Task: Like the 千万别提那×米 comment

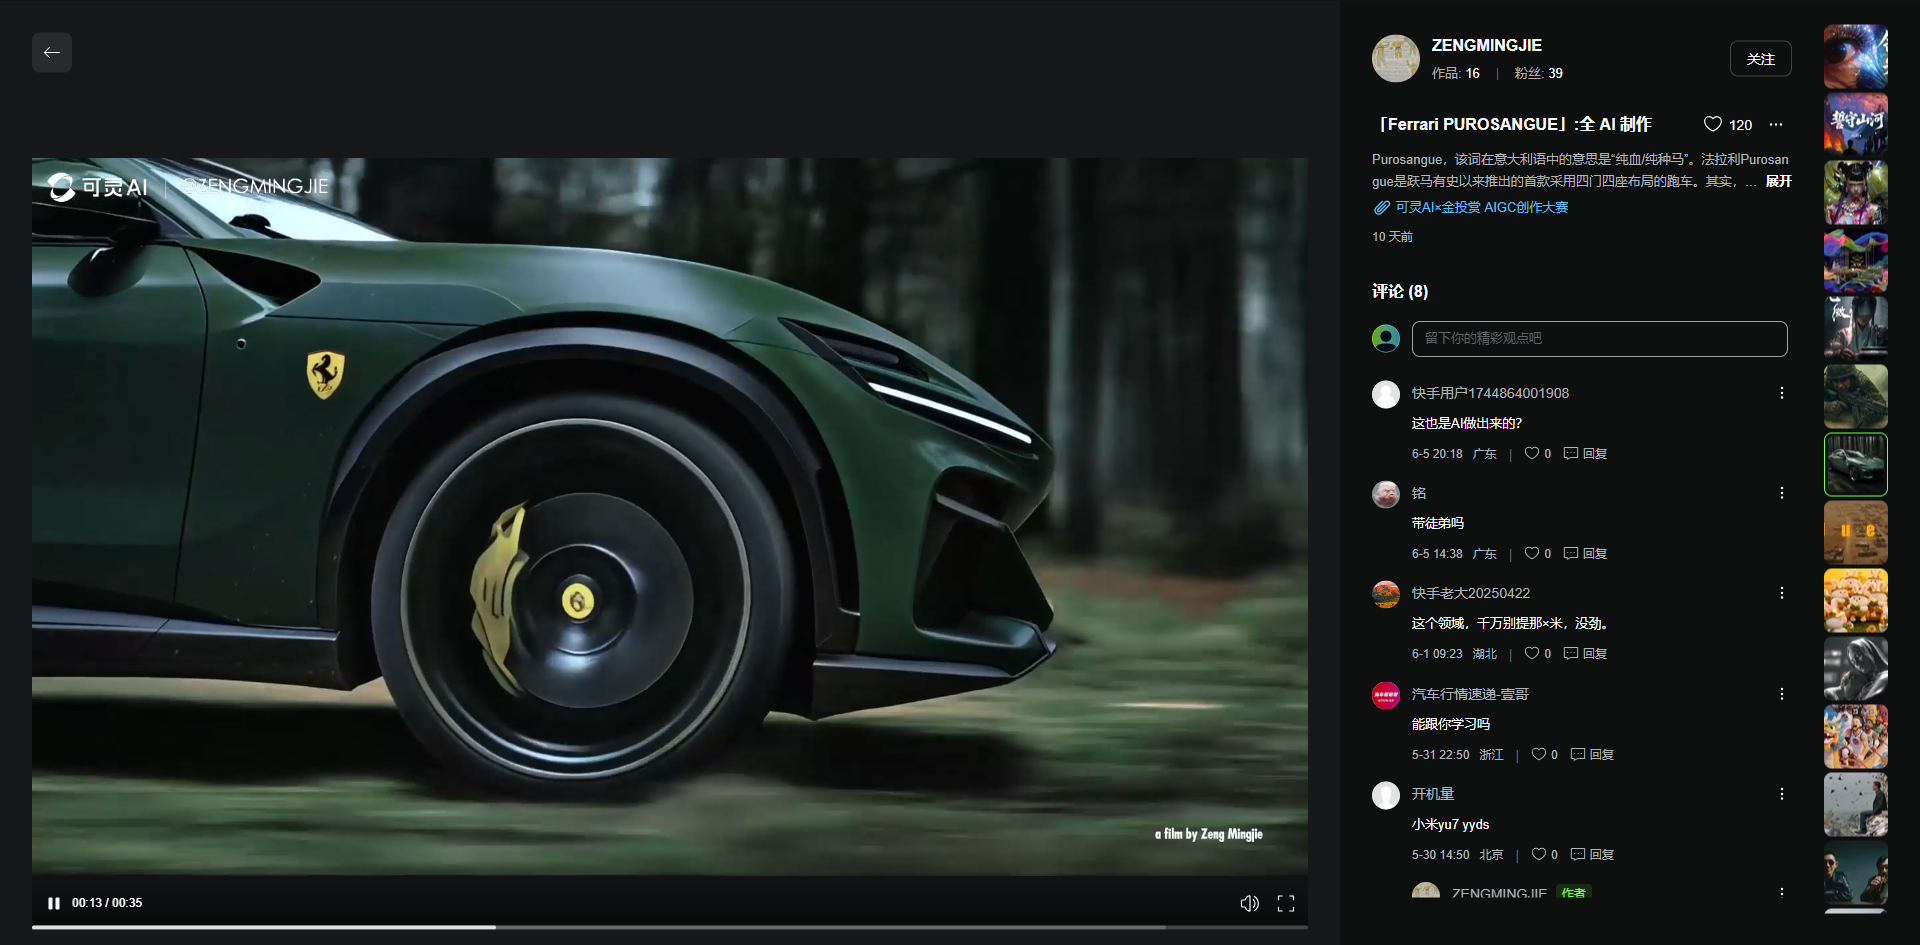Action: [1532, 653]
